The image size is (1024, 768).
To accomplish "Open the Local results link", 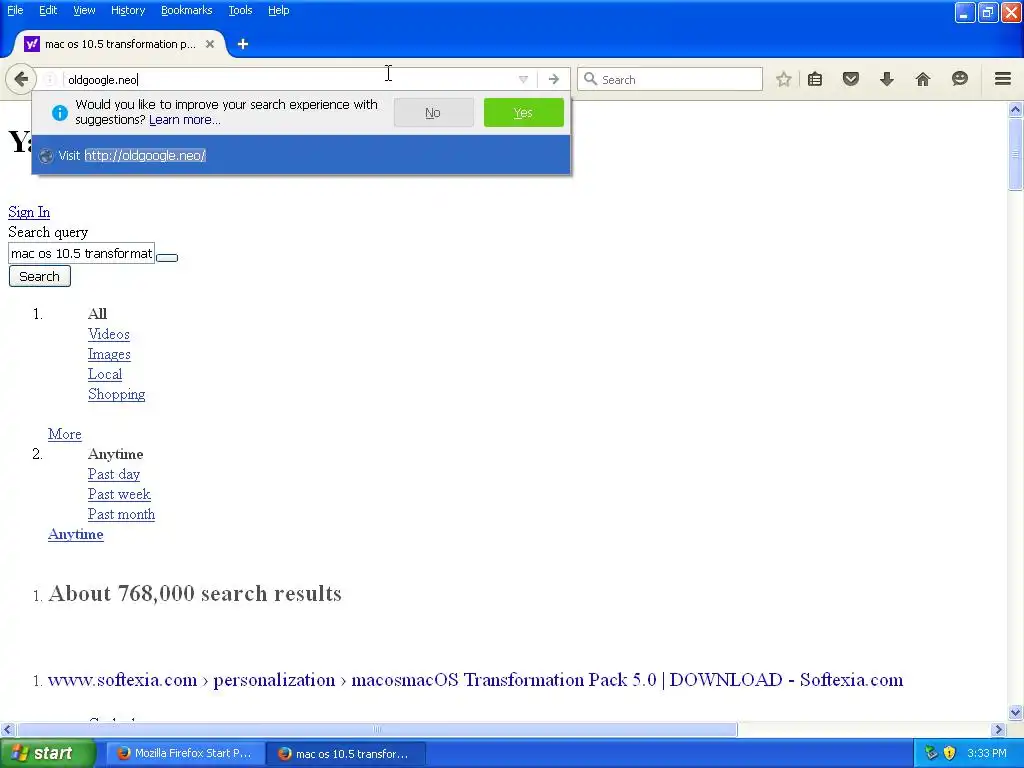I will click(104, 374).
